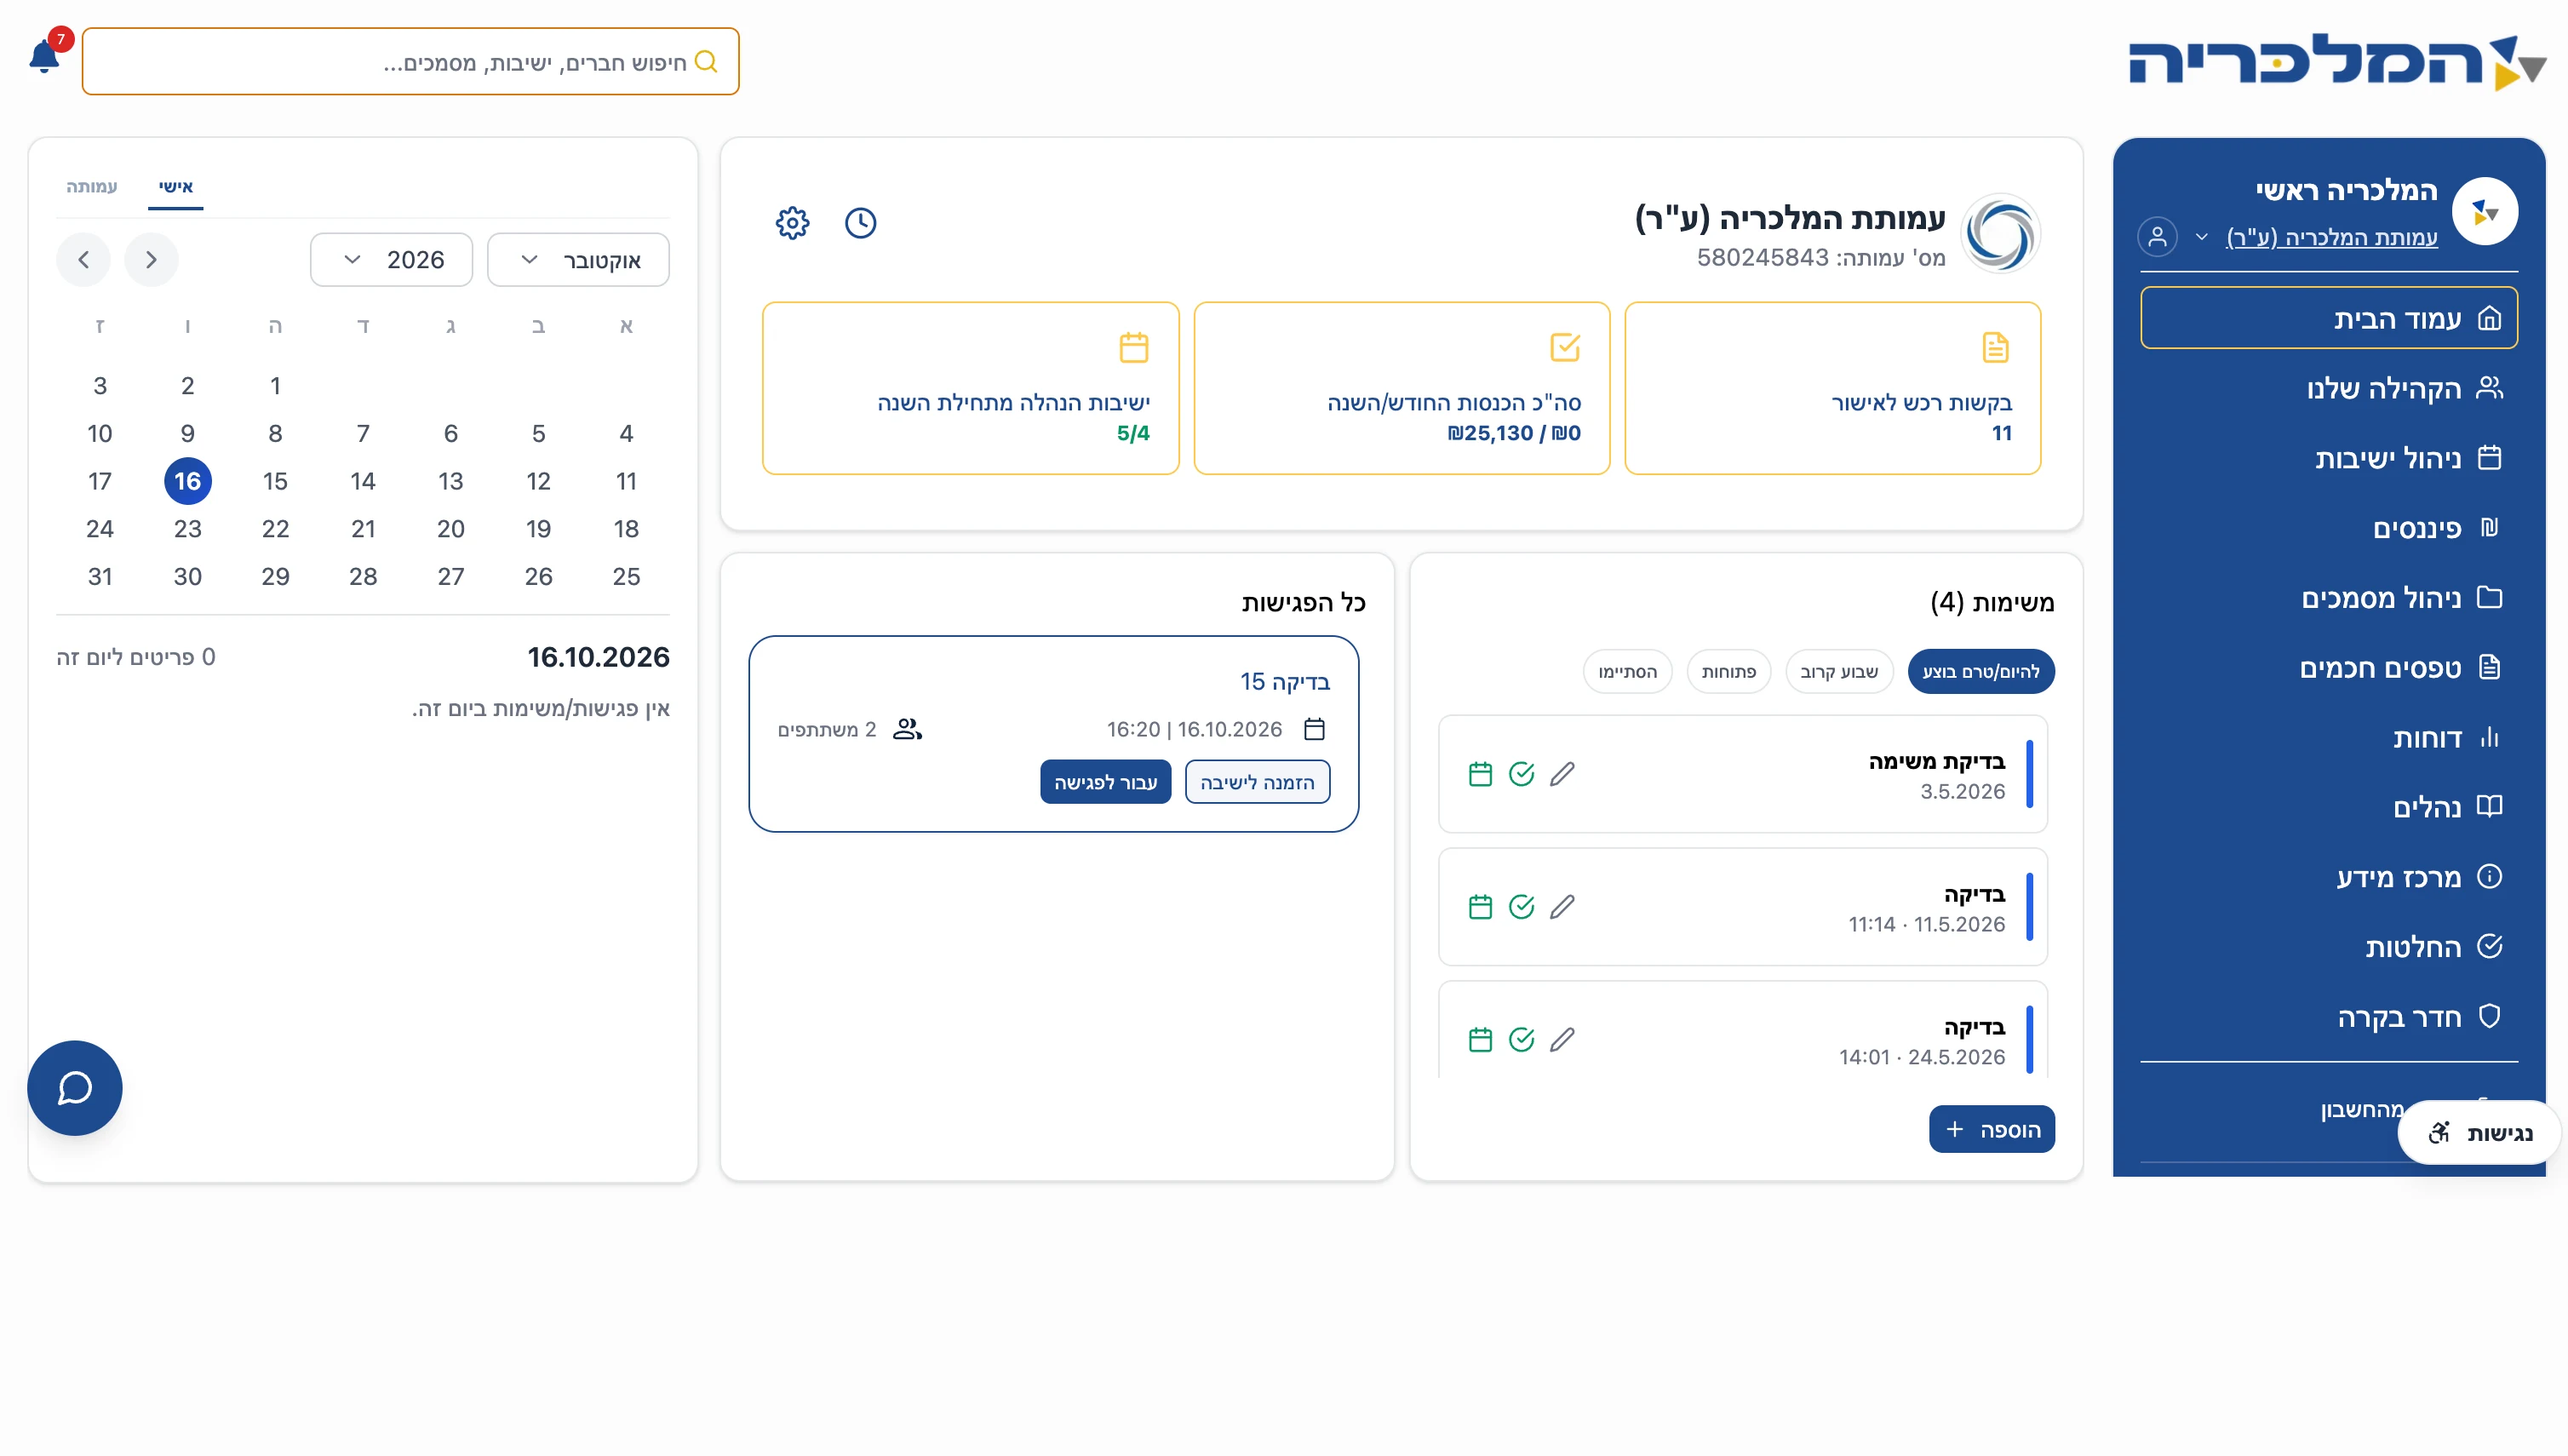The image size is (2568, 1456).
Task: Click הוספה to add a task
Action: click(1991, 1129)
